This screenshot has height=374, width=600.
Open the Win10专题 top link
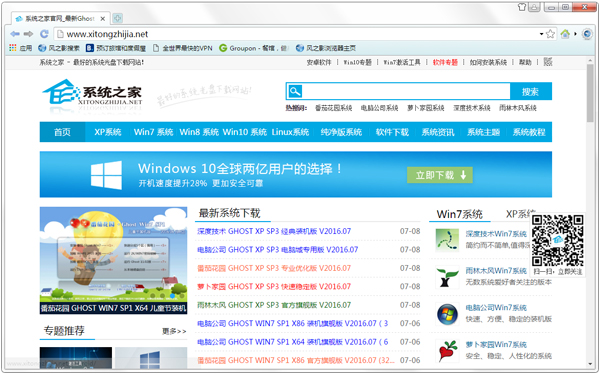357,62
